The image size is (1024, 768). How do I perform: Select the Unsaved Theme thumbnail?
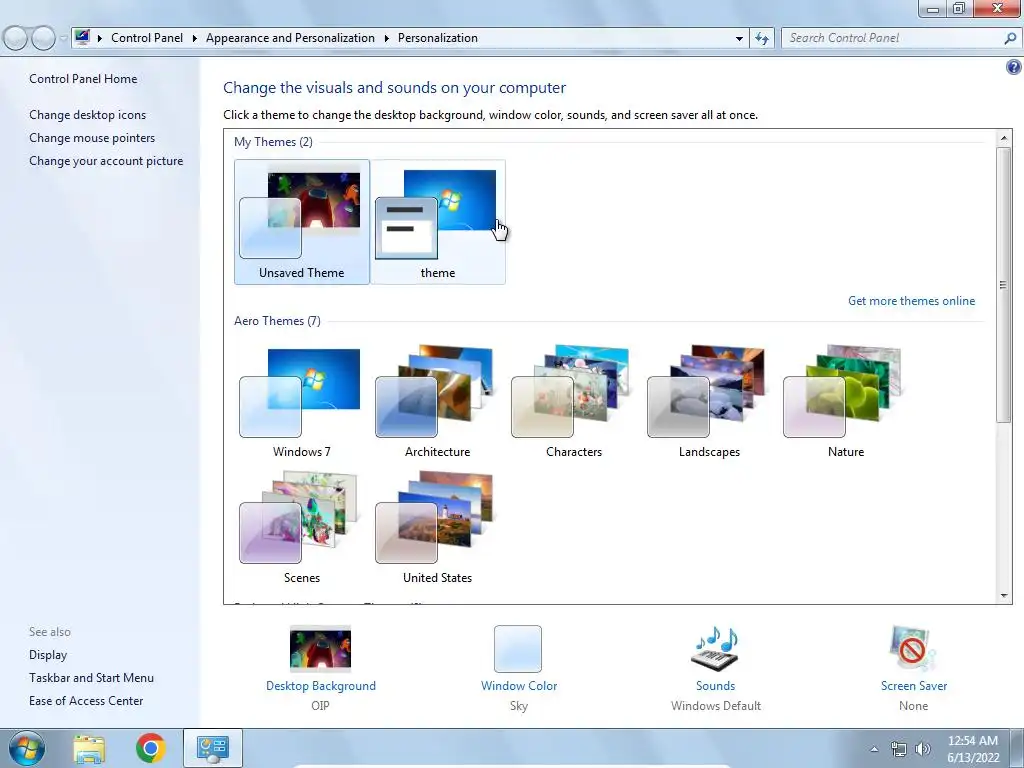(302, 221)
